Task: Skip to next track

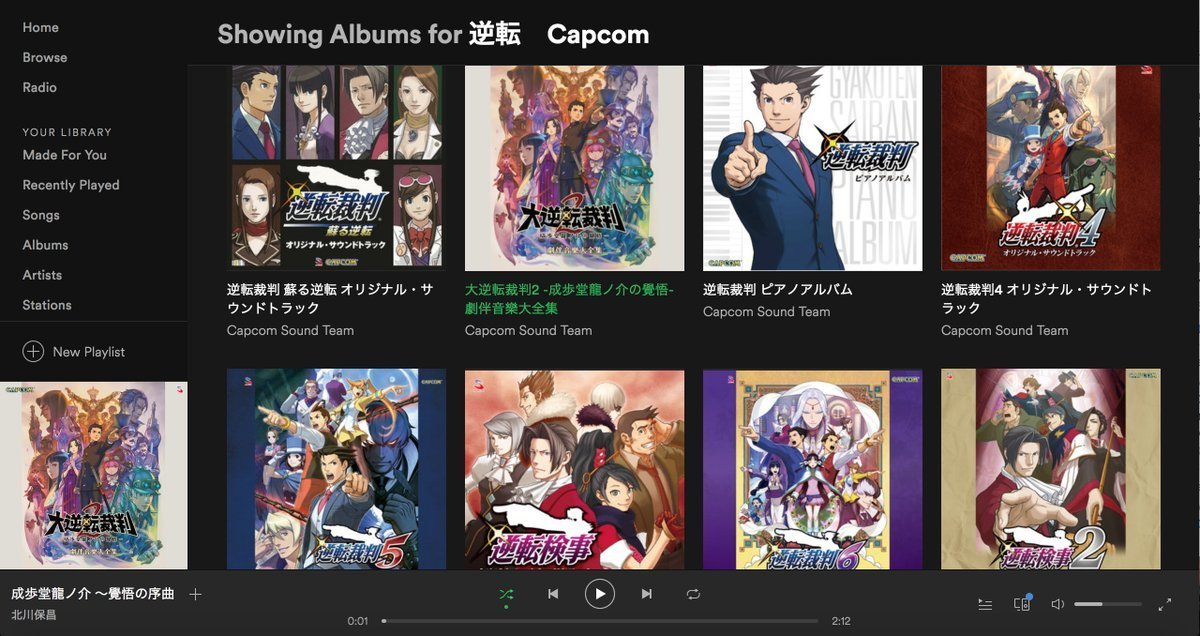Action: [647, 594]
